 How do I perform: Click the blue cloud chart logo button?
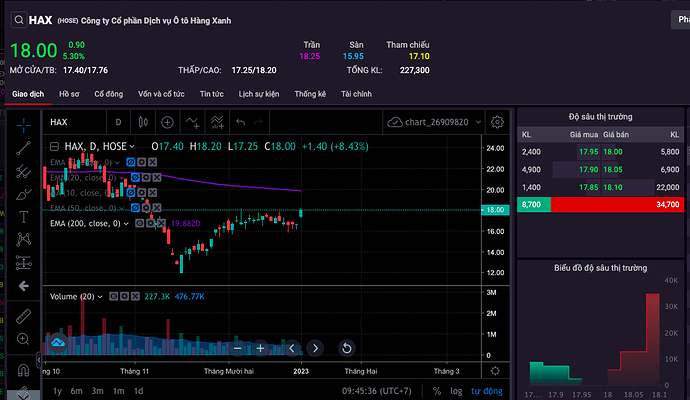(x=58, y=342)
